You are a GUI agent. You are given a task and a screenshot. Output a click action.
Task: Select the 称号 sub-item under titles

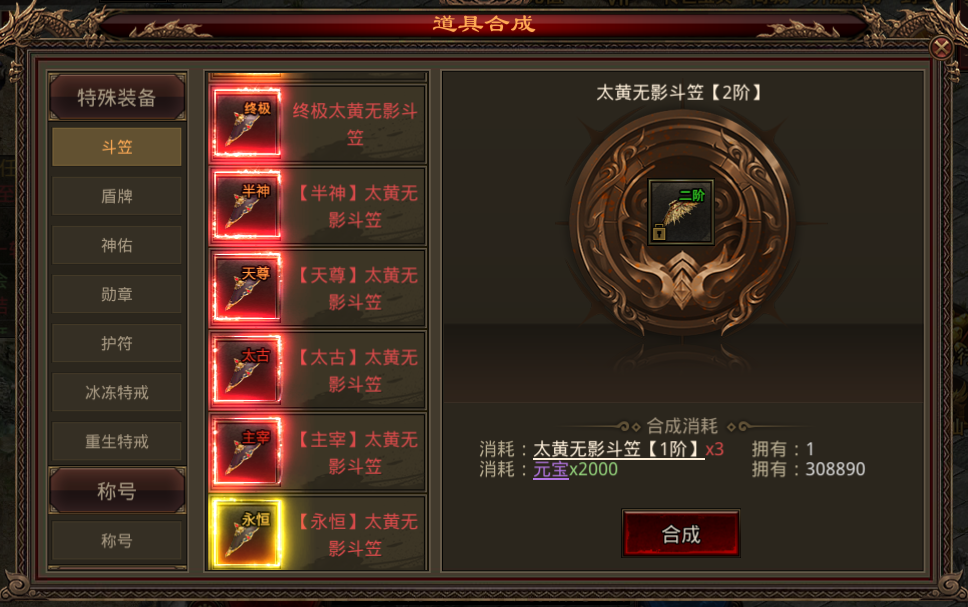(x=117, y=540)
